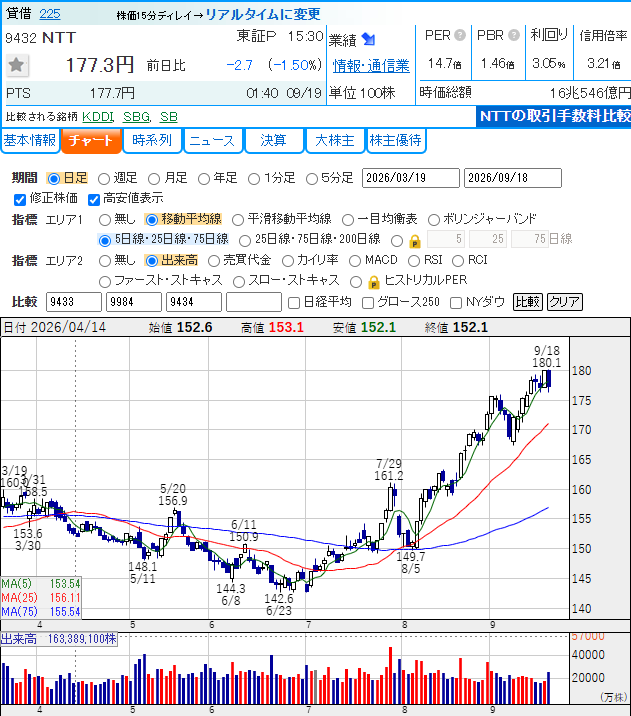Screen dimensions: 631x716
Task: Select 週足 period radio button
Action: [x=104, y=179]
